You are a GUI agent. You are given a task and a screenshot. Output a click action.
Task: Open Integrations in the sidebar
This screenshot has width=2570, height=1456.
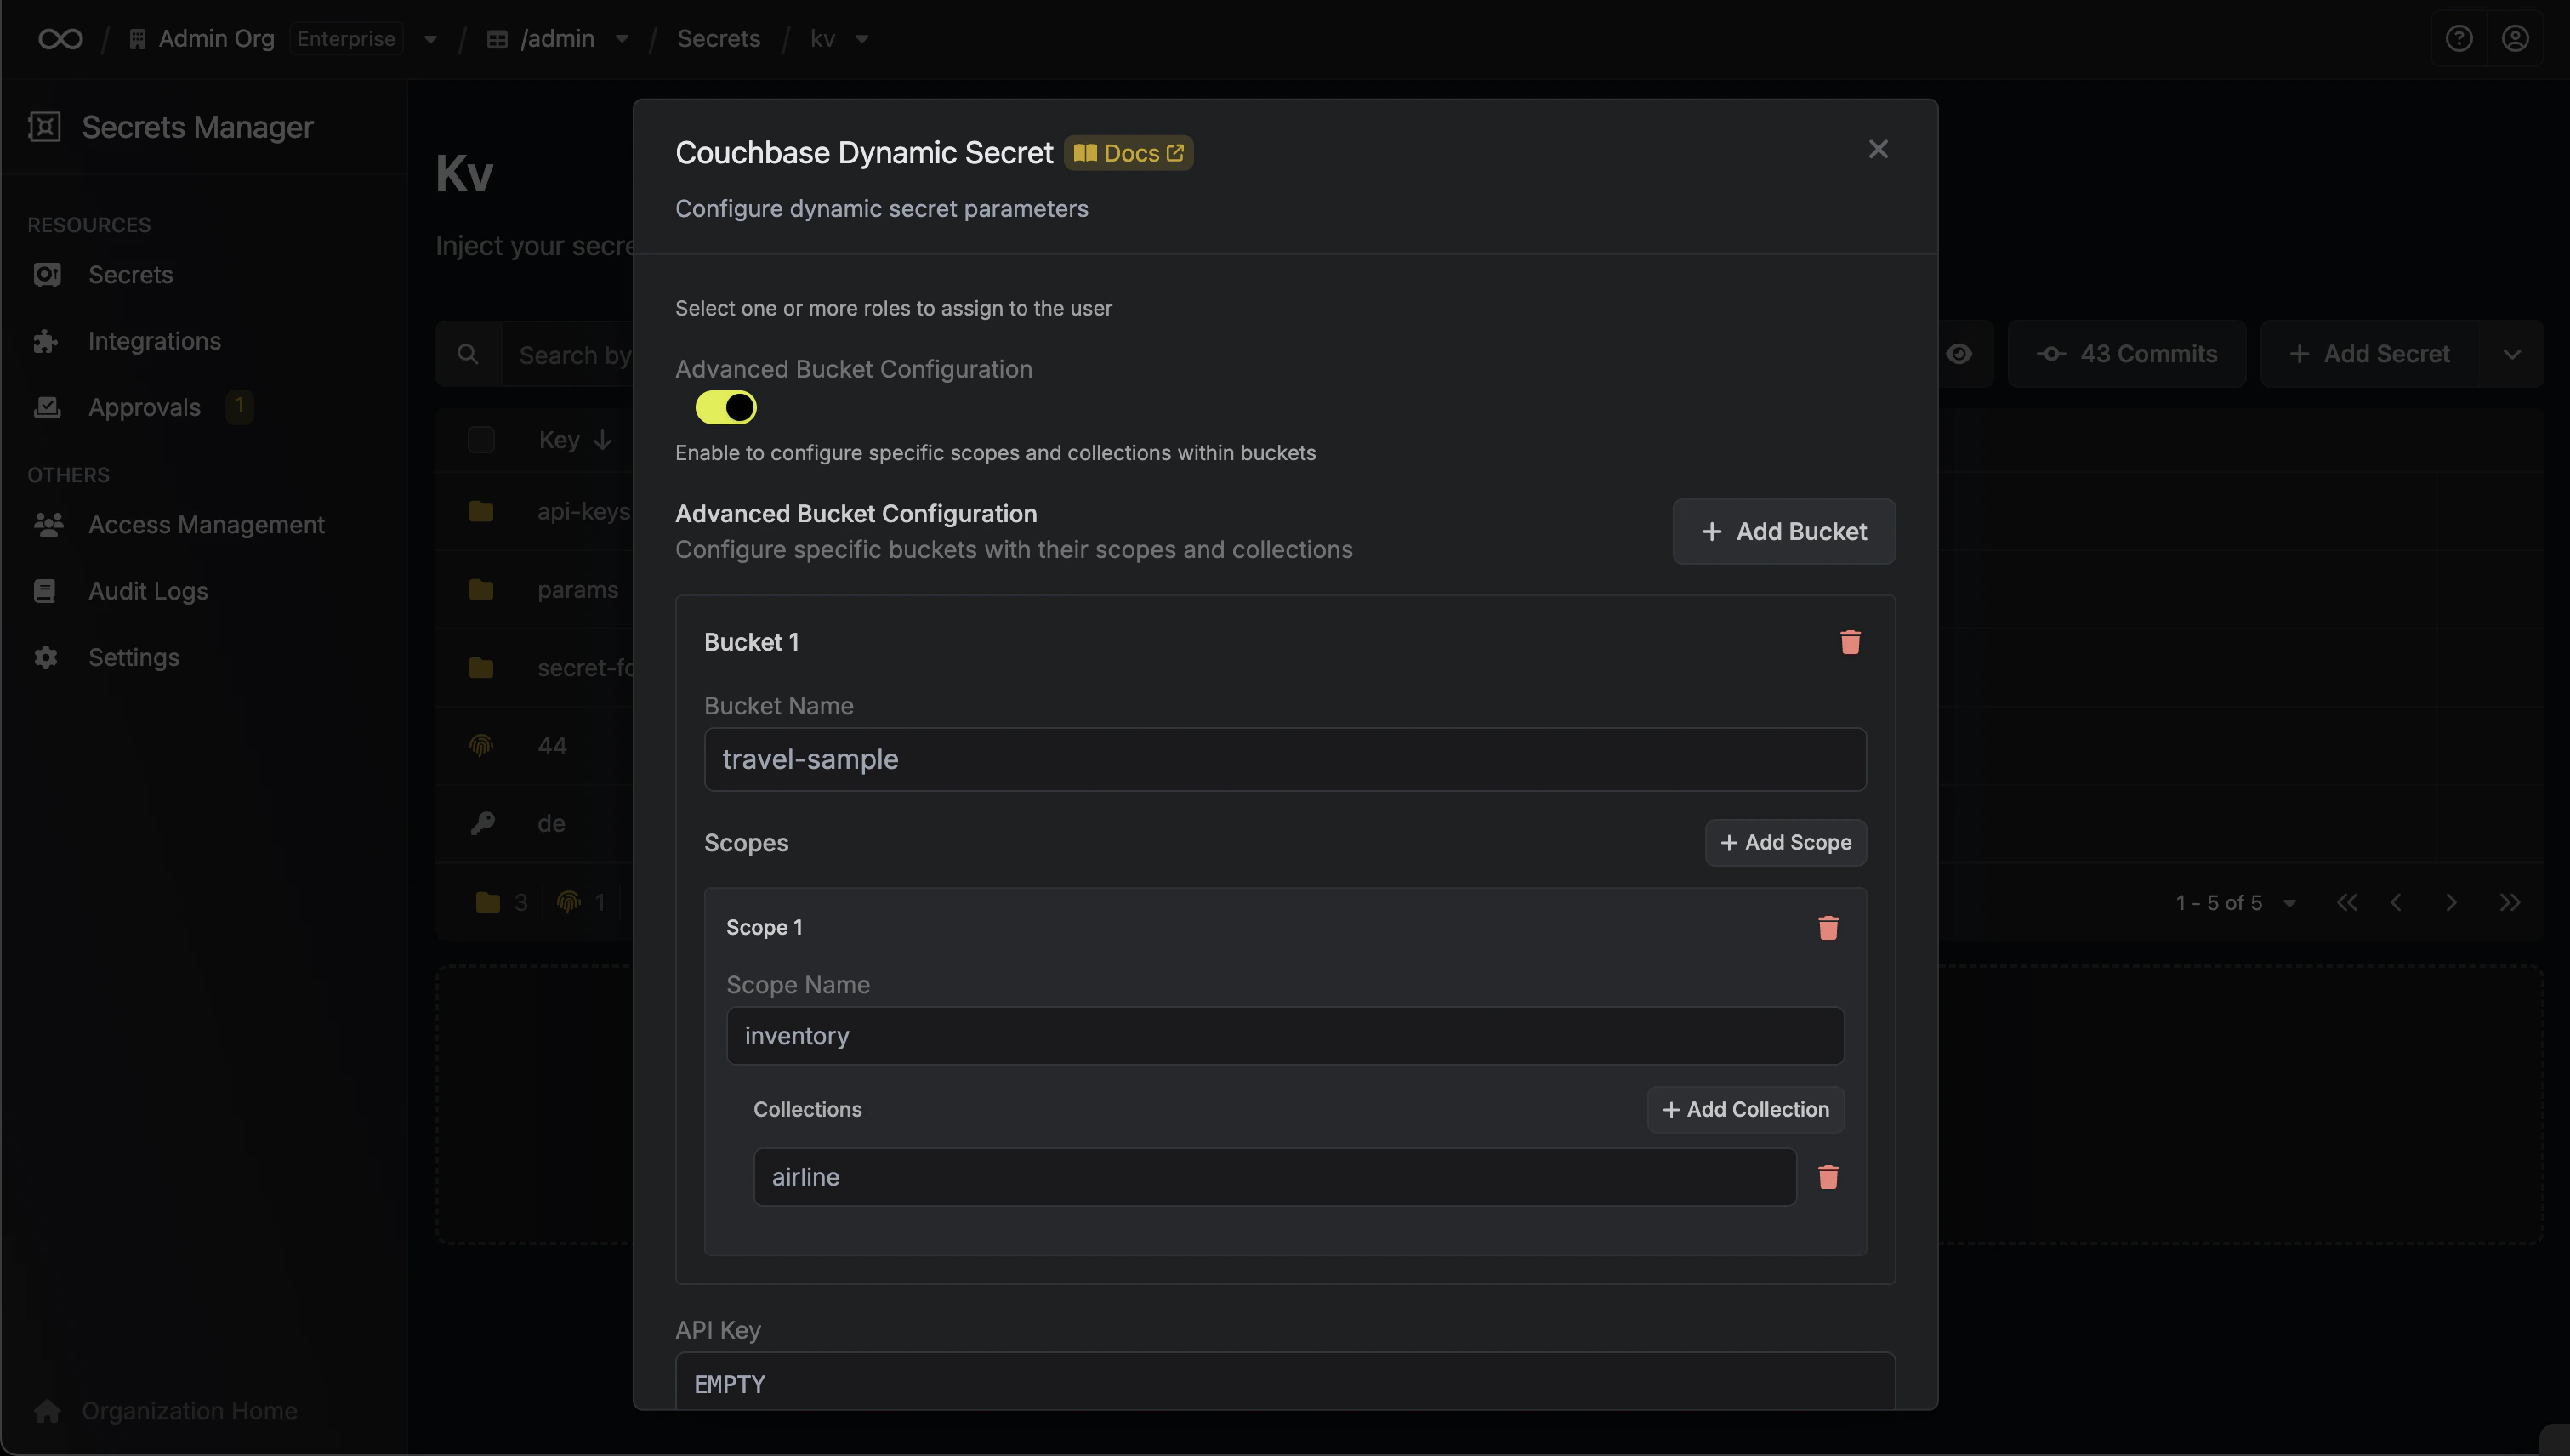click(154, 341)
